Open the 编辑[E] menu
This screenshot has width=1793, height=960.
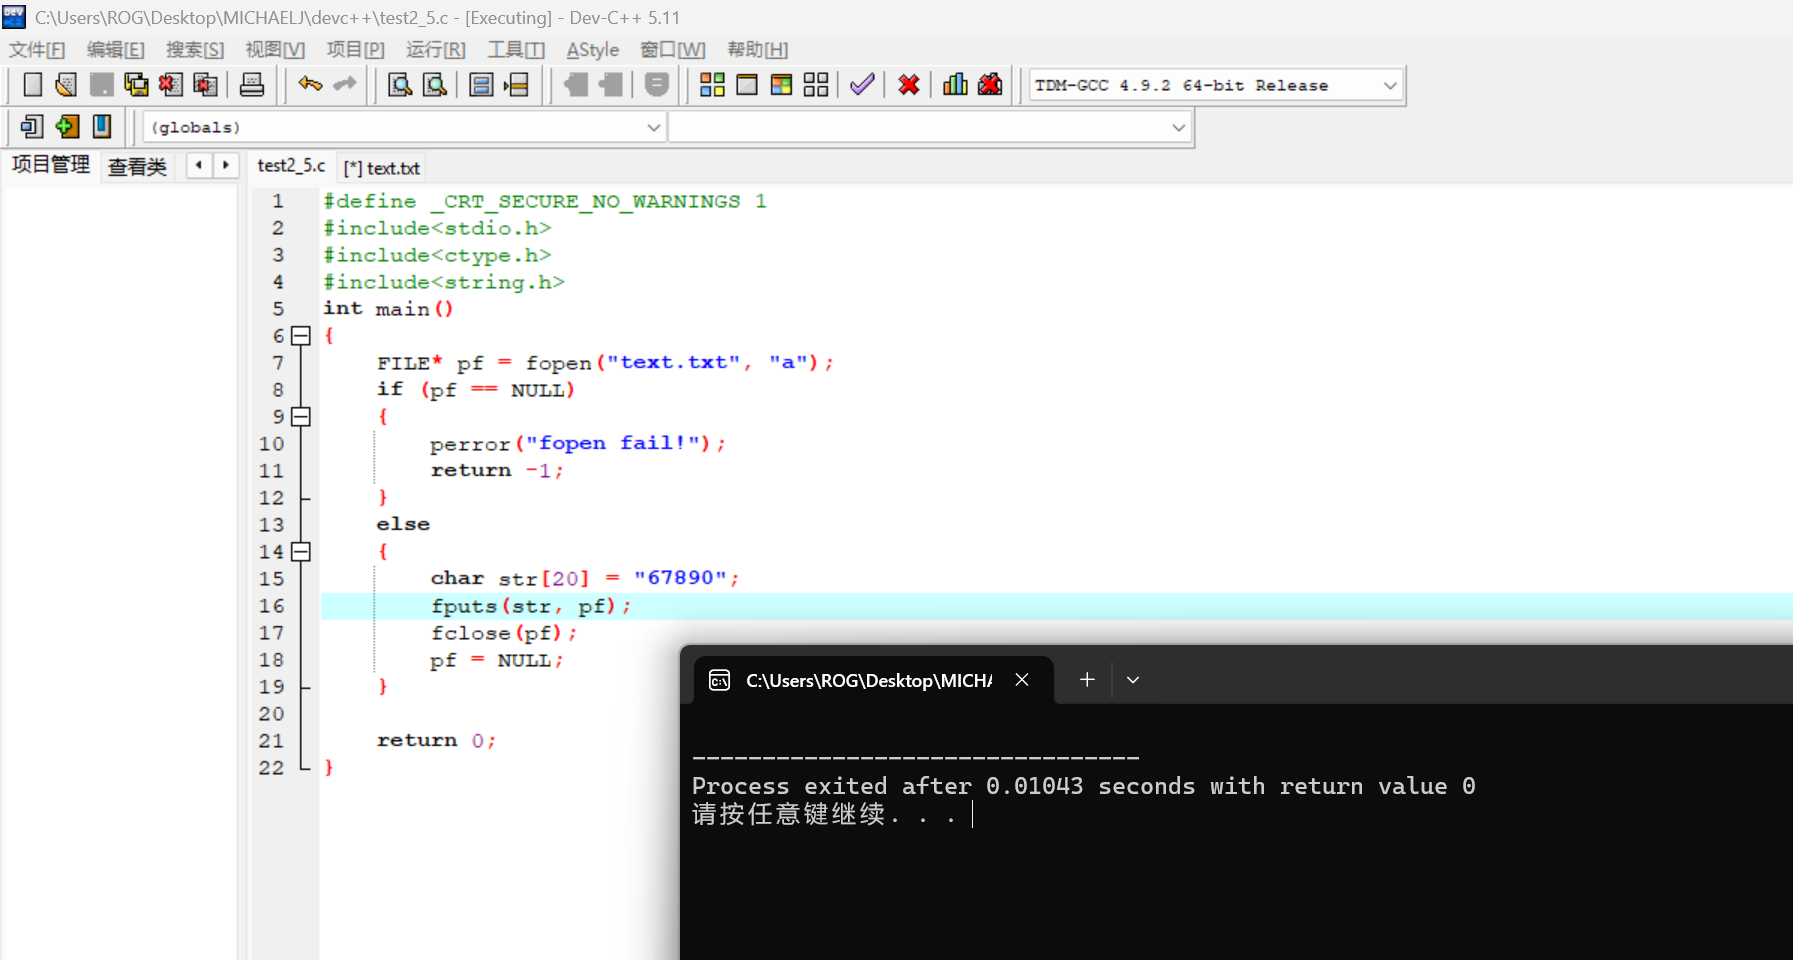115,50
